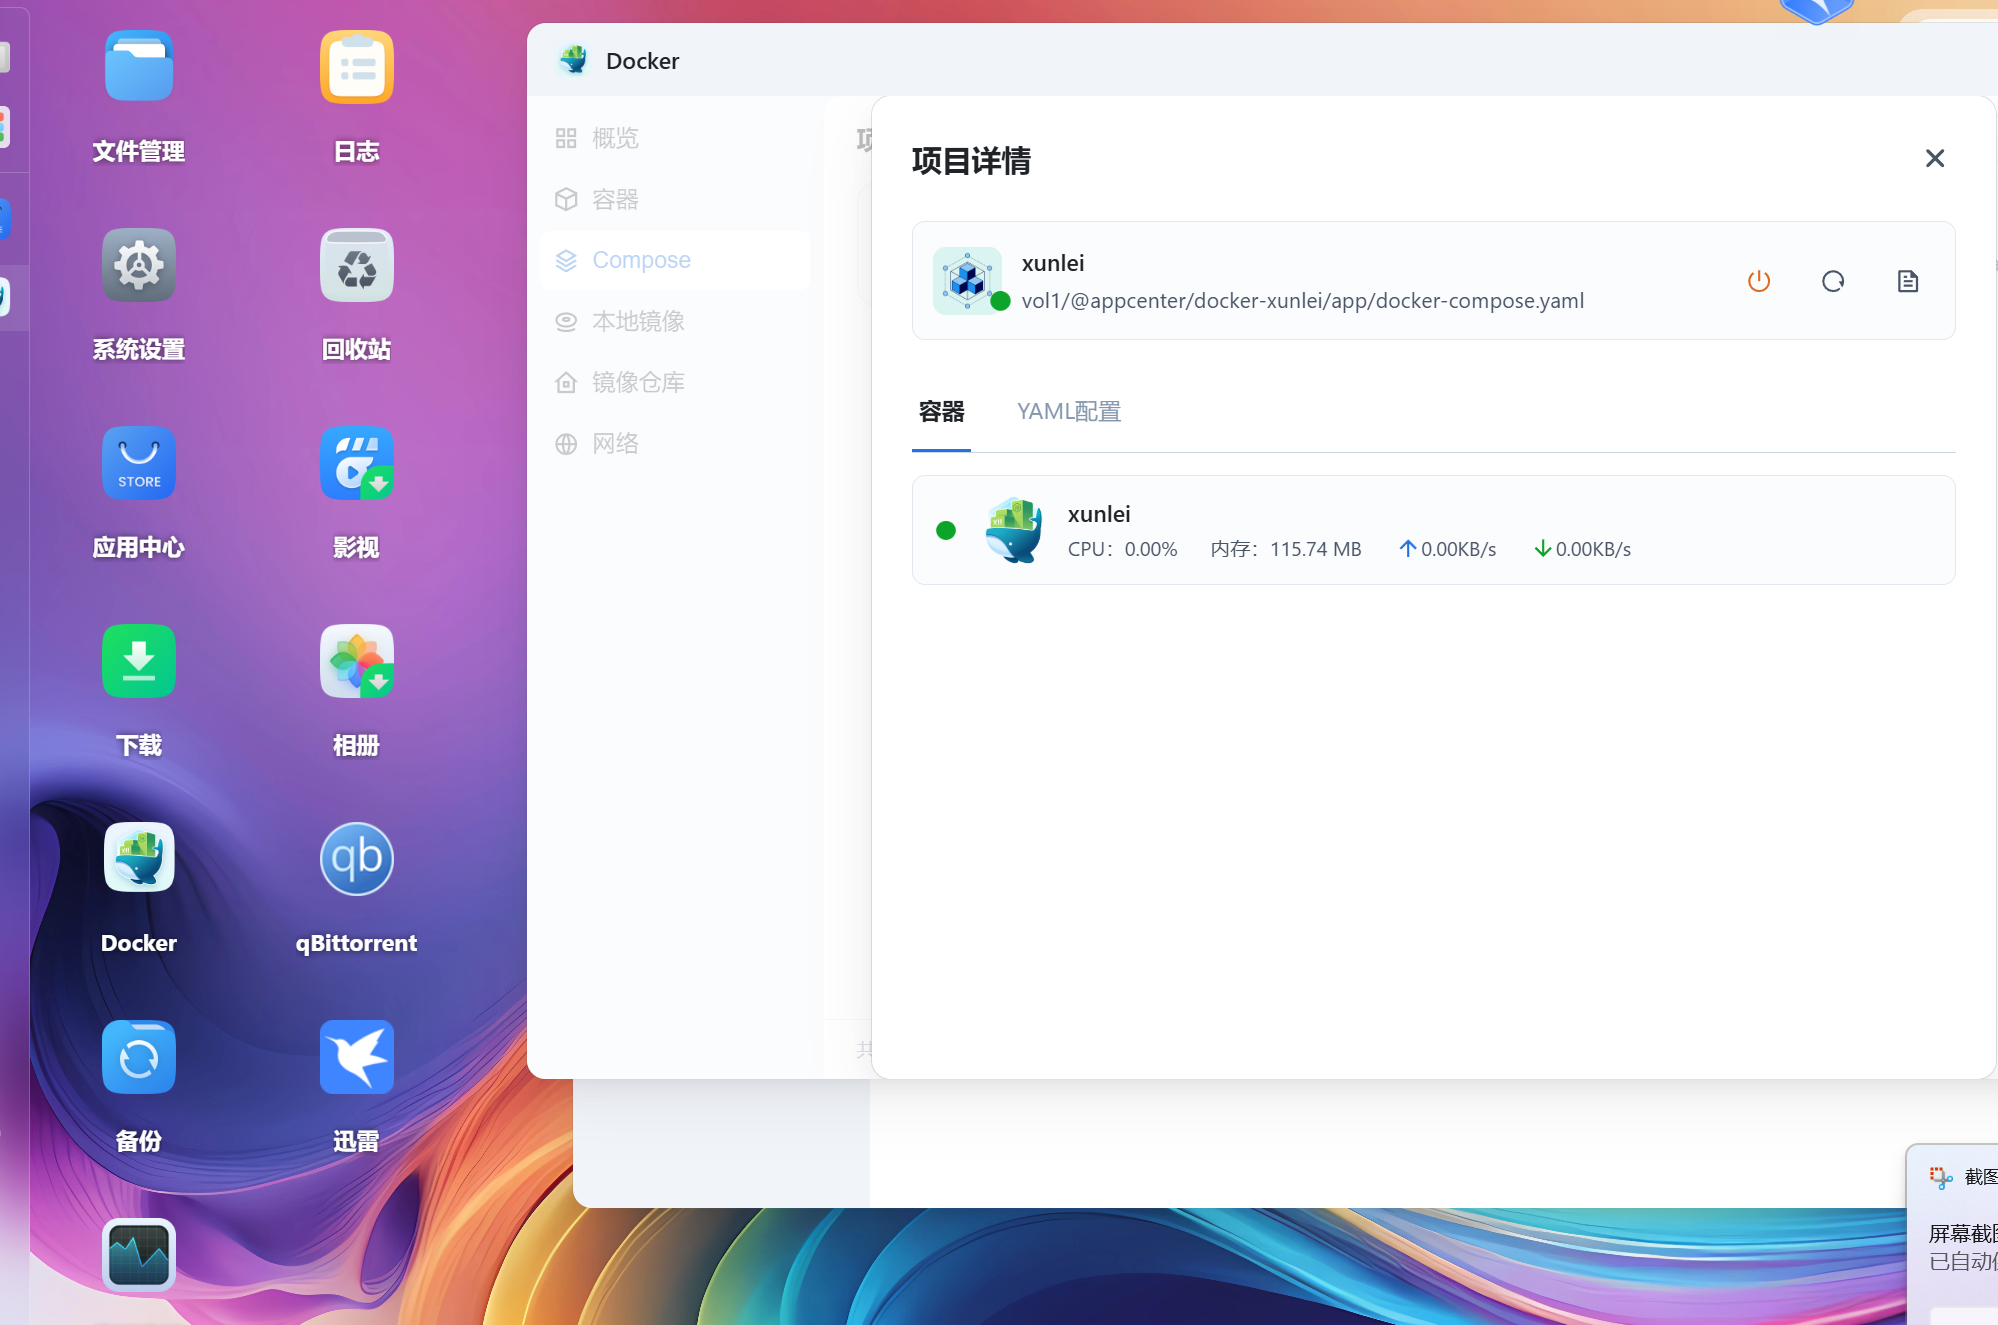The width and height of the screenshot is (1998, 1325).
Task: Launch the Docker desktop icon
Action: 139,859
